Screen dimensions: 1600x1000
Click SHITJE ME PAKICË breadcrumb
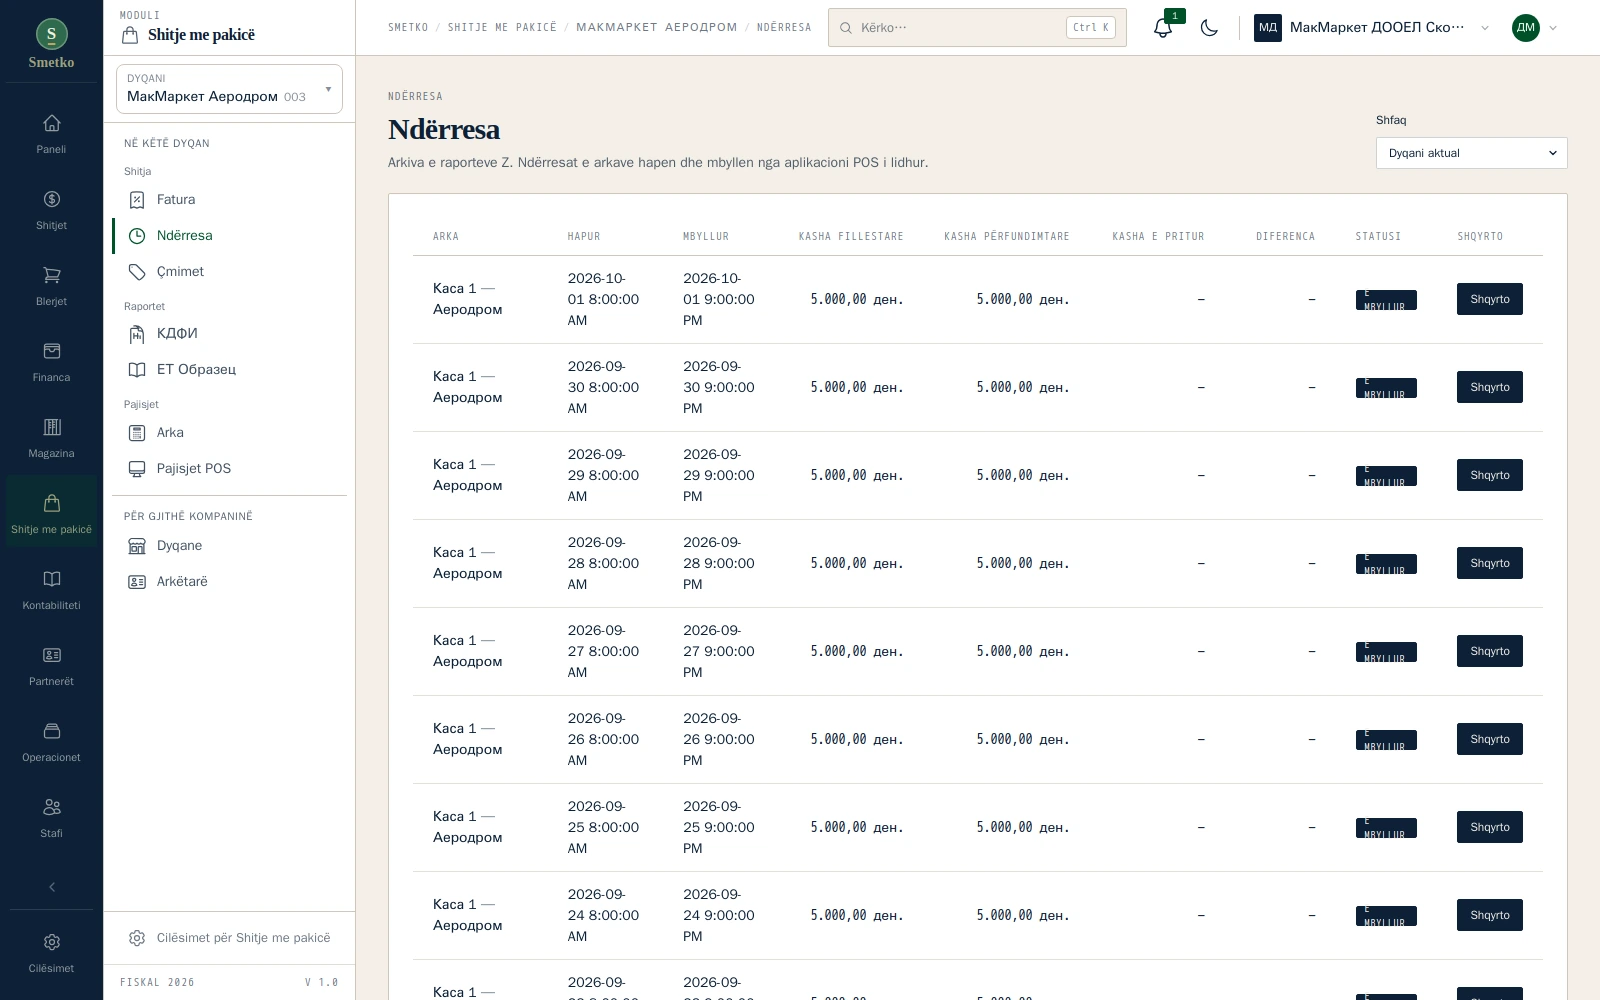[502, 28]
